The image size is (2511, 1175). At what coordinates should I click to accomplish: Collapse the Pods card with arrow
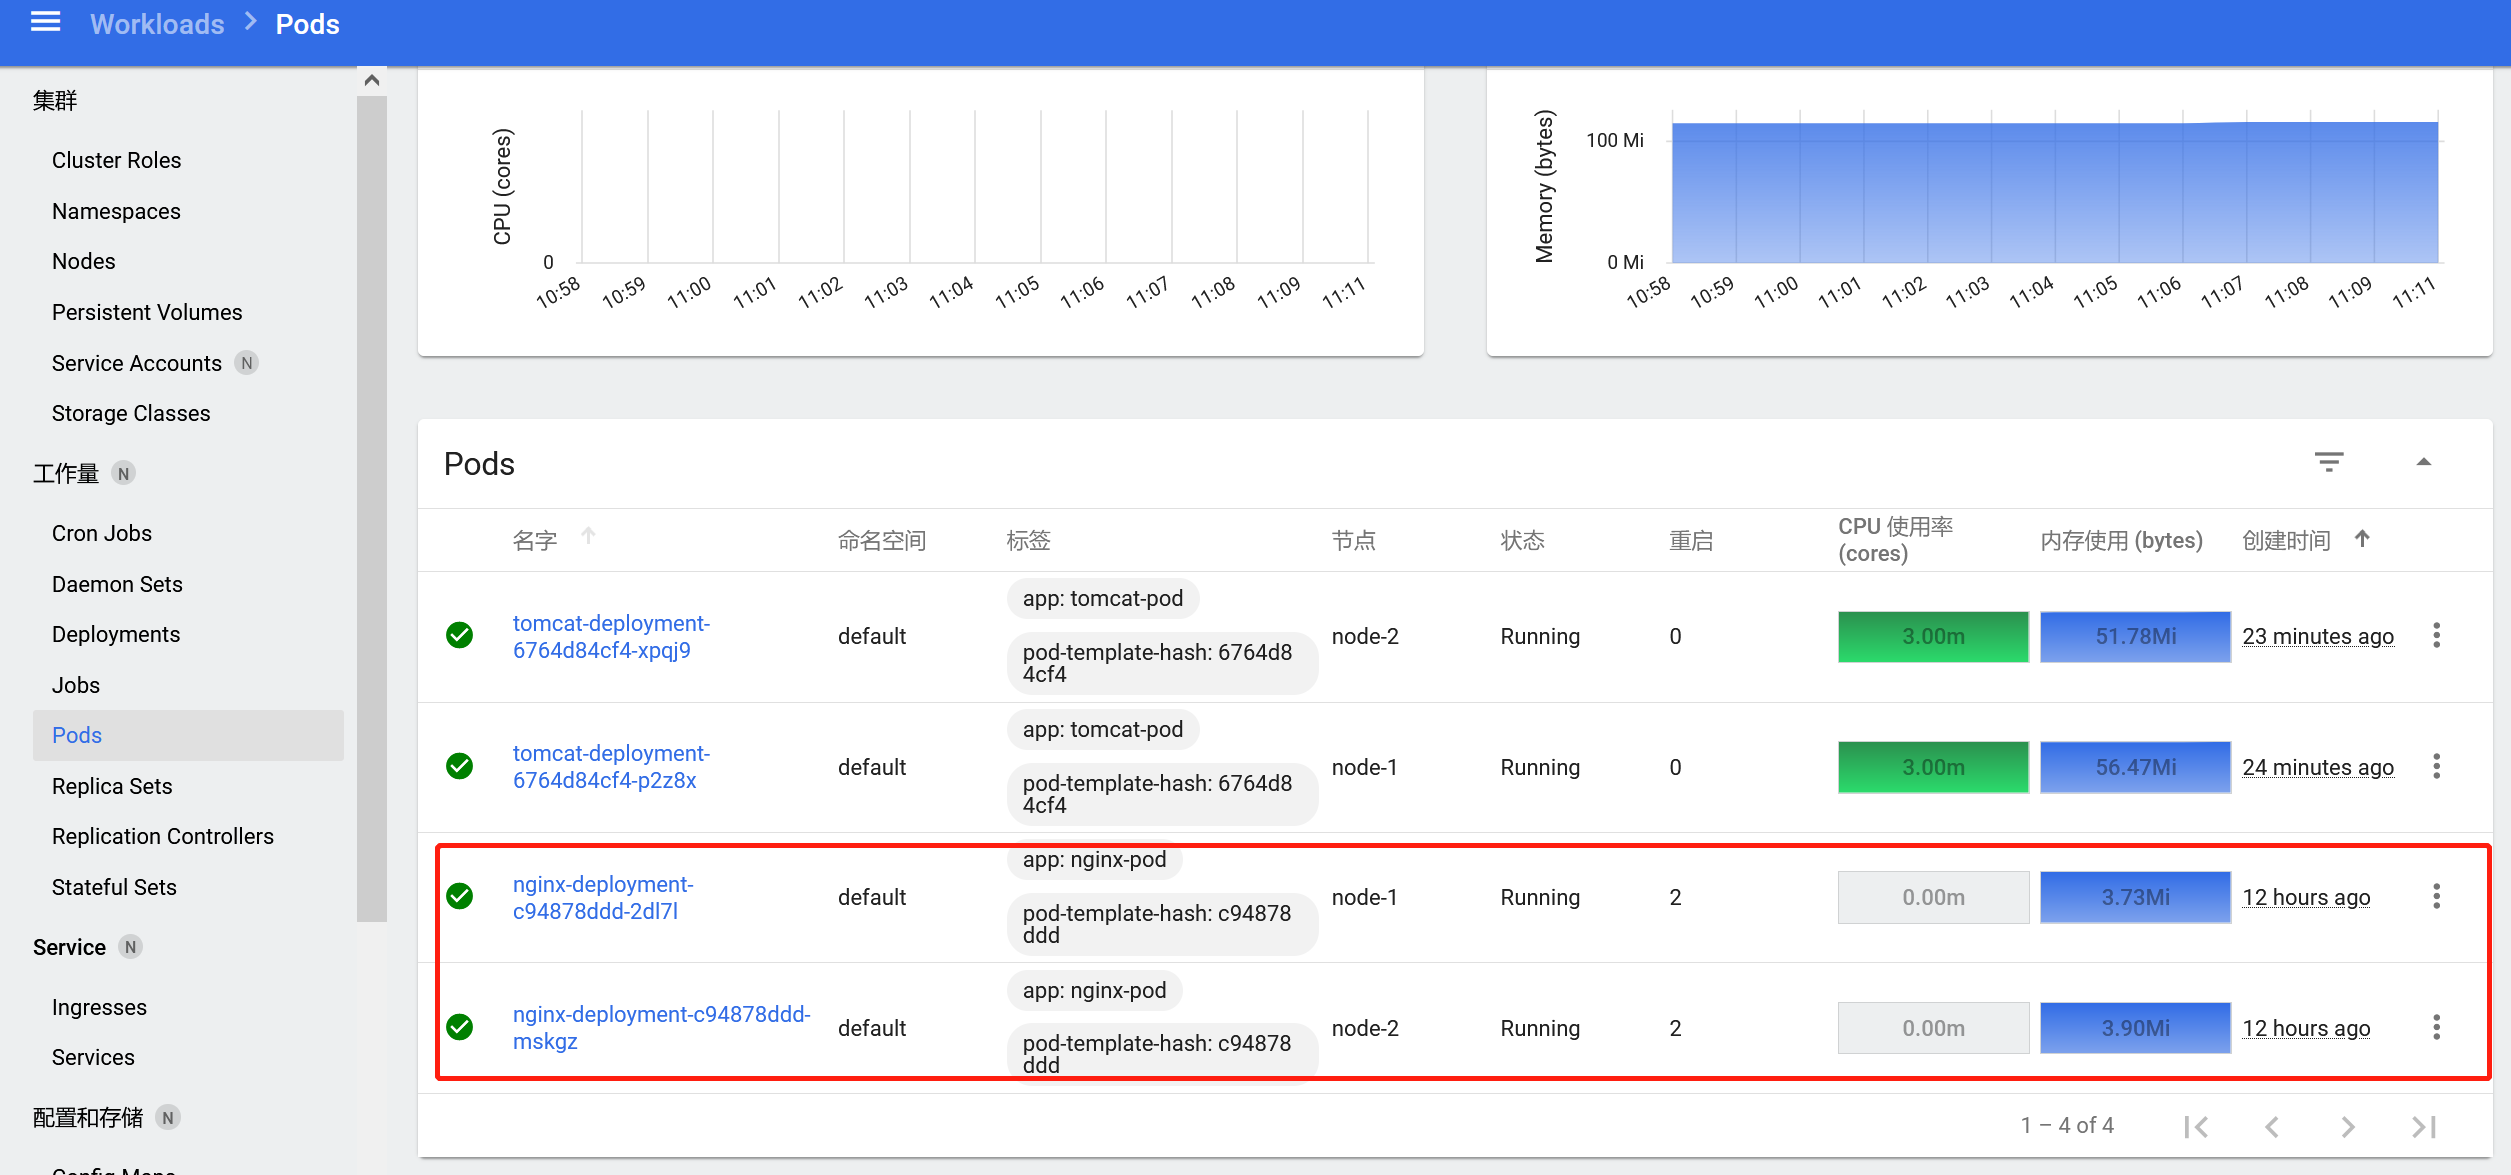pos(2423,462)
